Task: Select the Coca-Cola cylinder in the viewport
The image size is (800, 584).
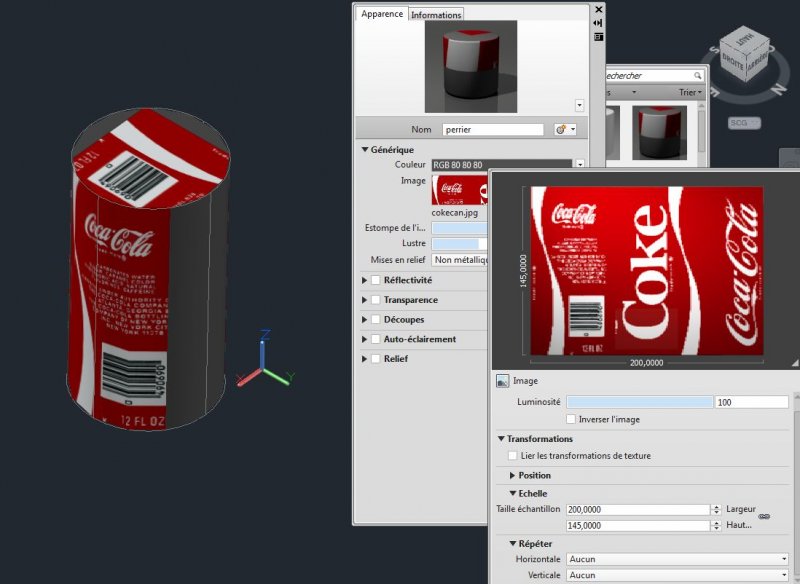Action: coord(148,269)
